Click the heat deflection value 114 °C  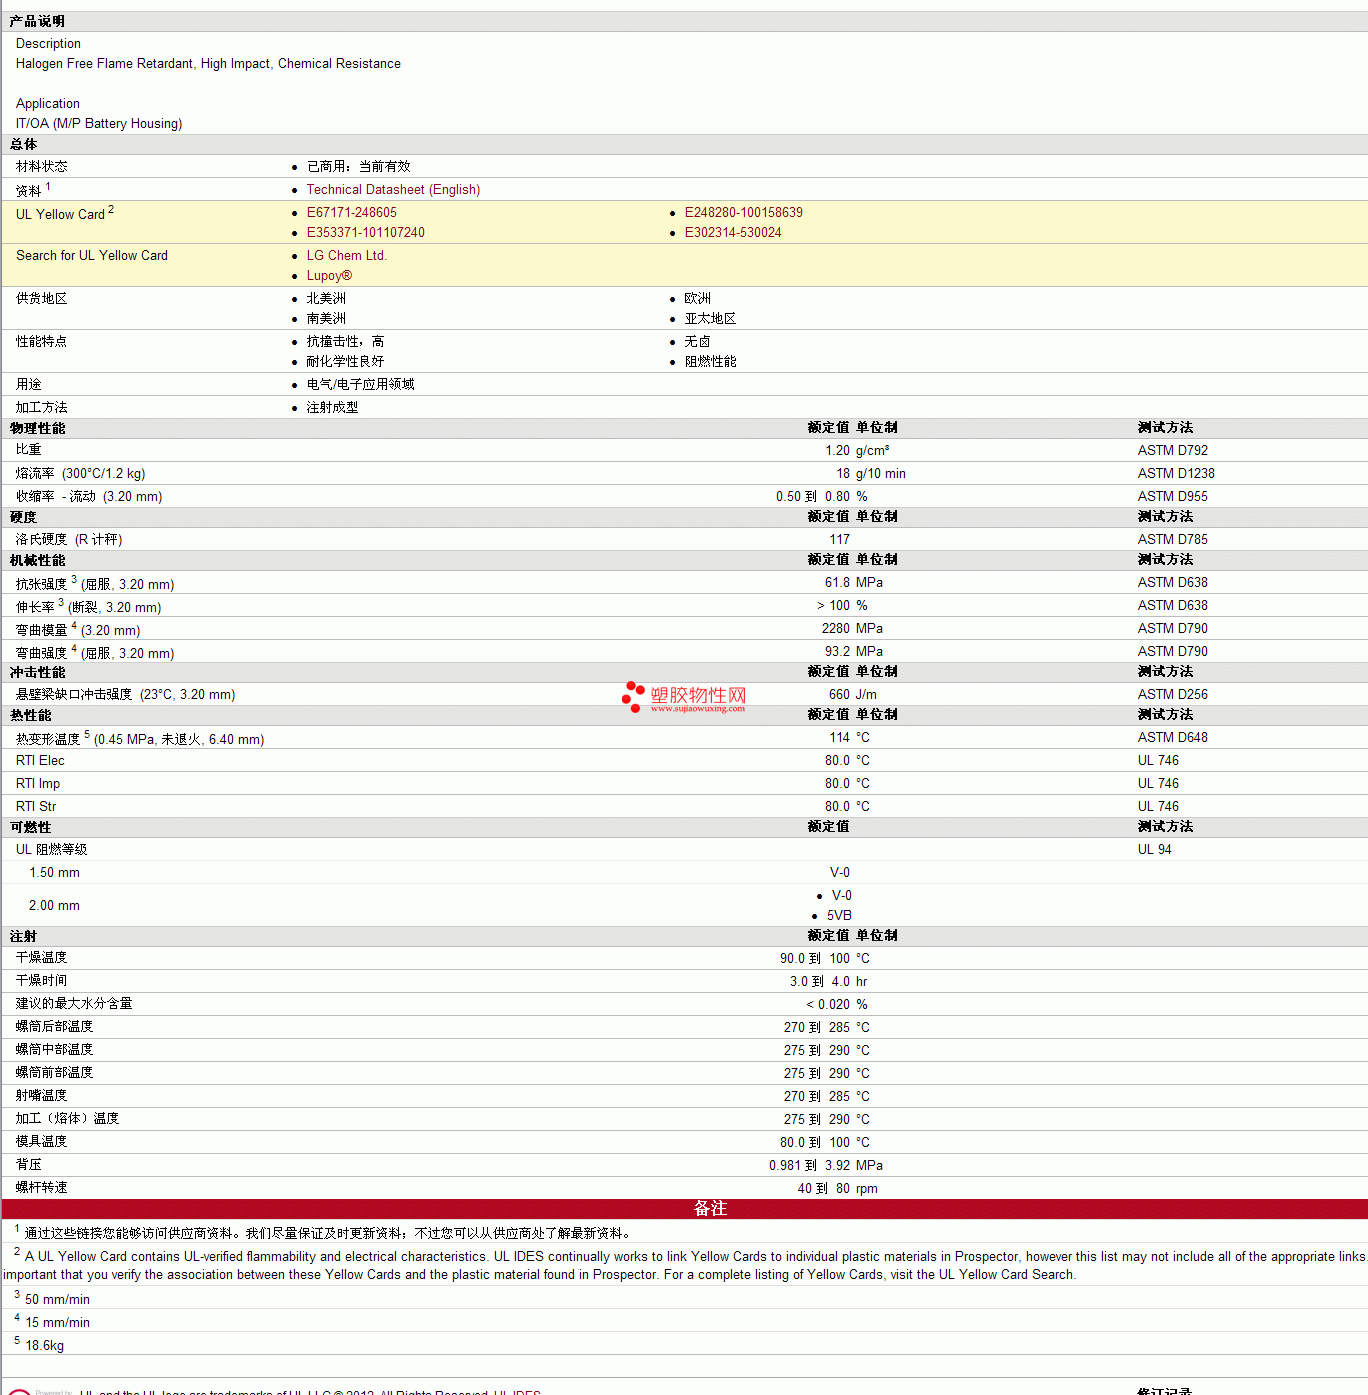(x=849, y=738)
